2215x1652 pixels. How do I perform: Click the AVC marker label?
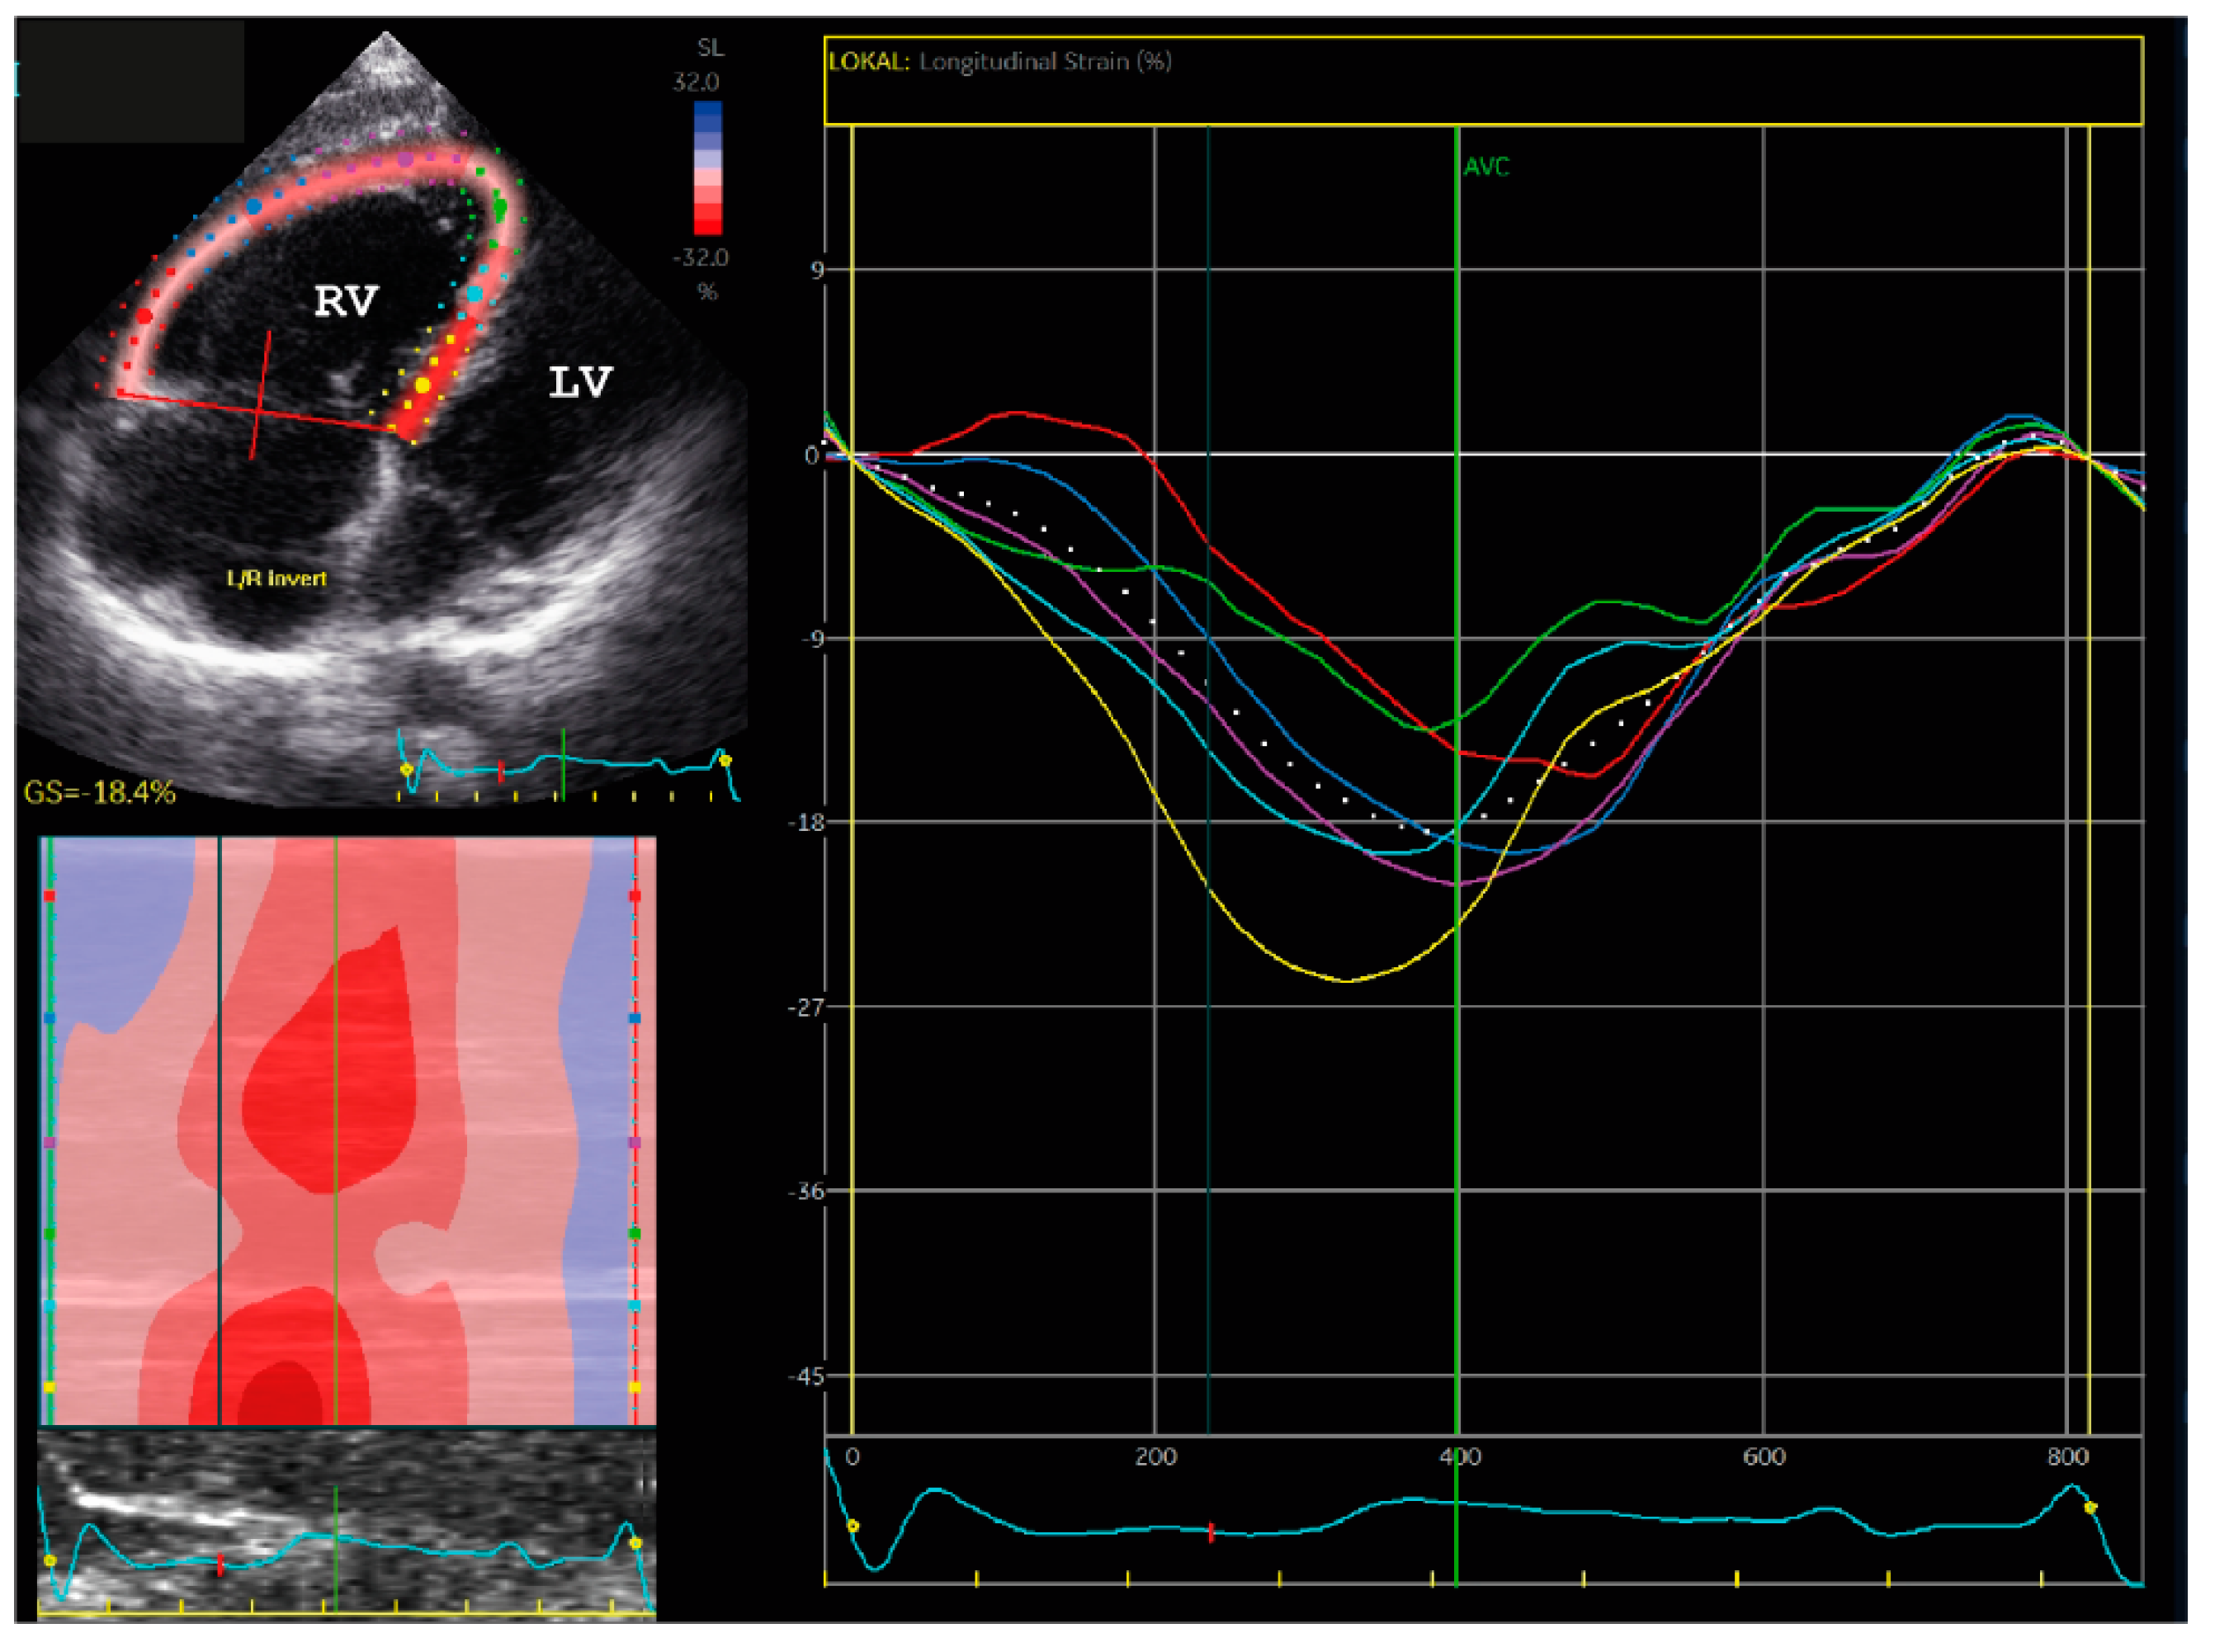pyautogui.click(x=1486, y=167)
